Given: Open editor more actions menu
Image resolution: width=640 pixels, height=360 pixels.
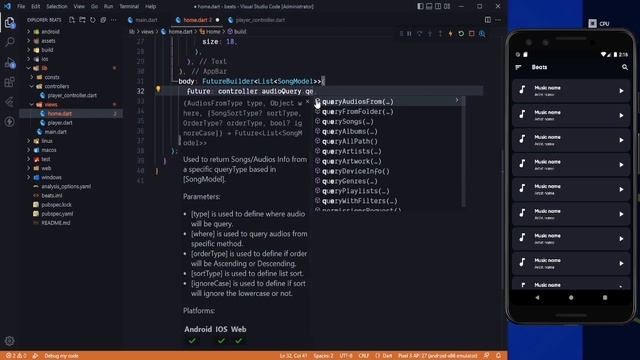Looking at the screenshot, I should coord(498,20).
